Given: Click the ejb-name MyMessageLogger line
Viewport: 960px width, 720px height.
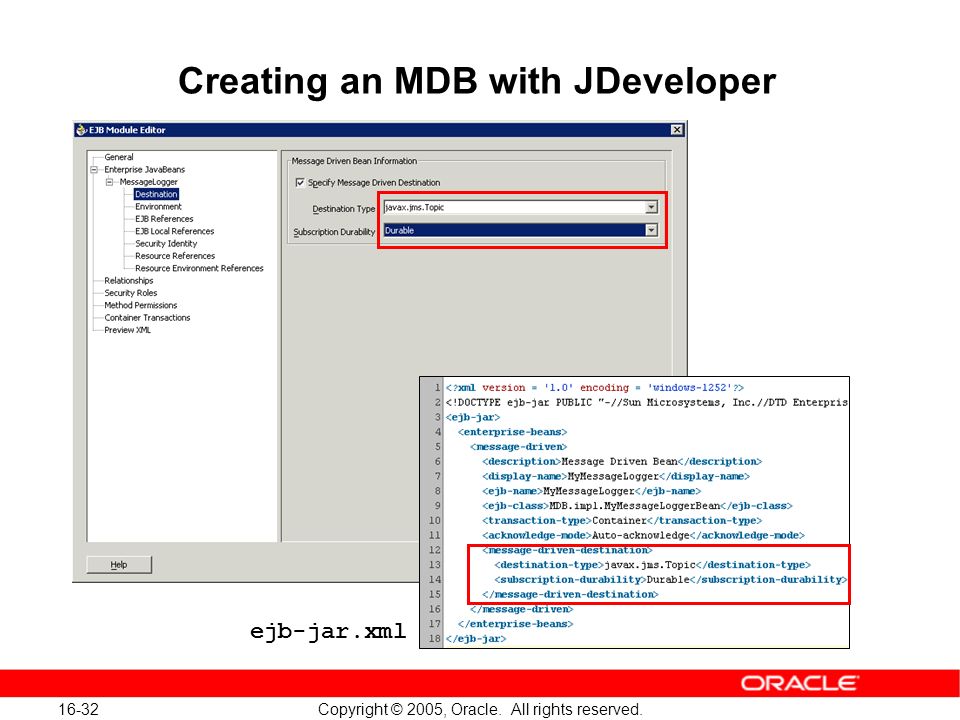Looking at the screenshot, I should point(591,490).
